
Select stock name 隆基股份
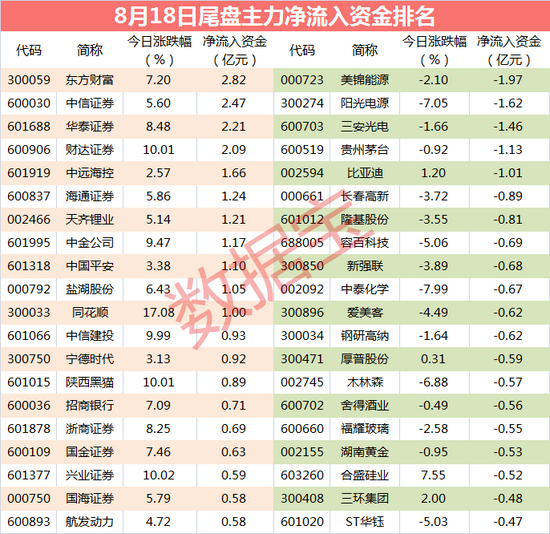click(x=365, y=220)
